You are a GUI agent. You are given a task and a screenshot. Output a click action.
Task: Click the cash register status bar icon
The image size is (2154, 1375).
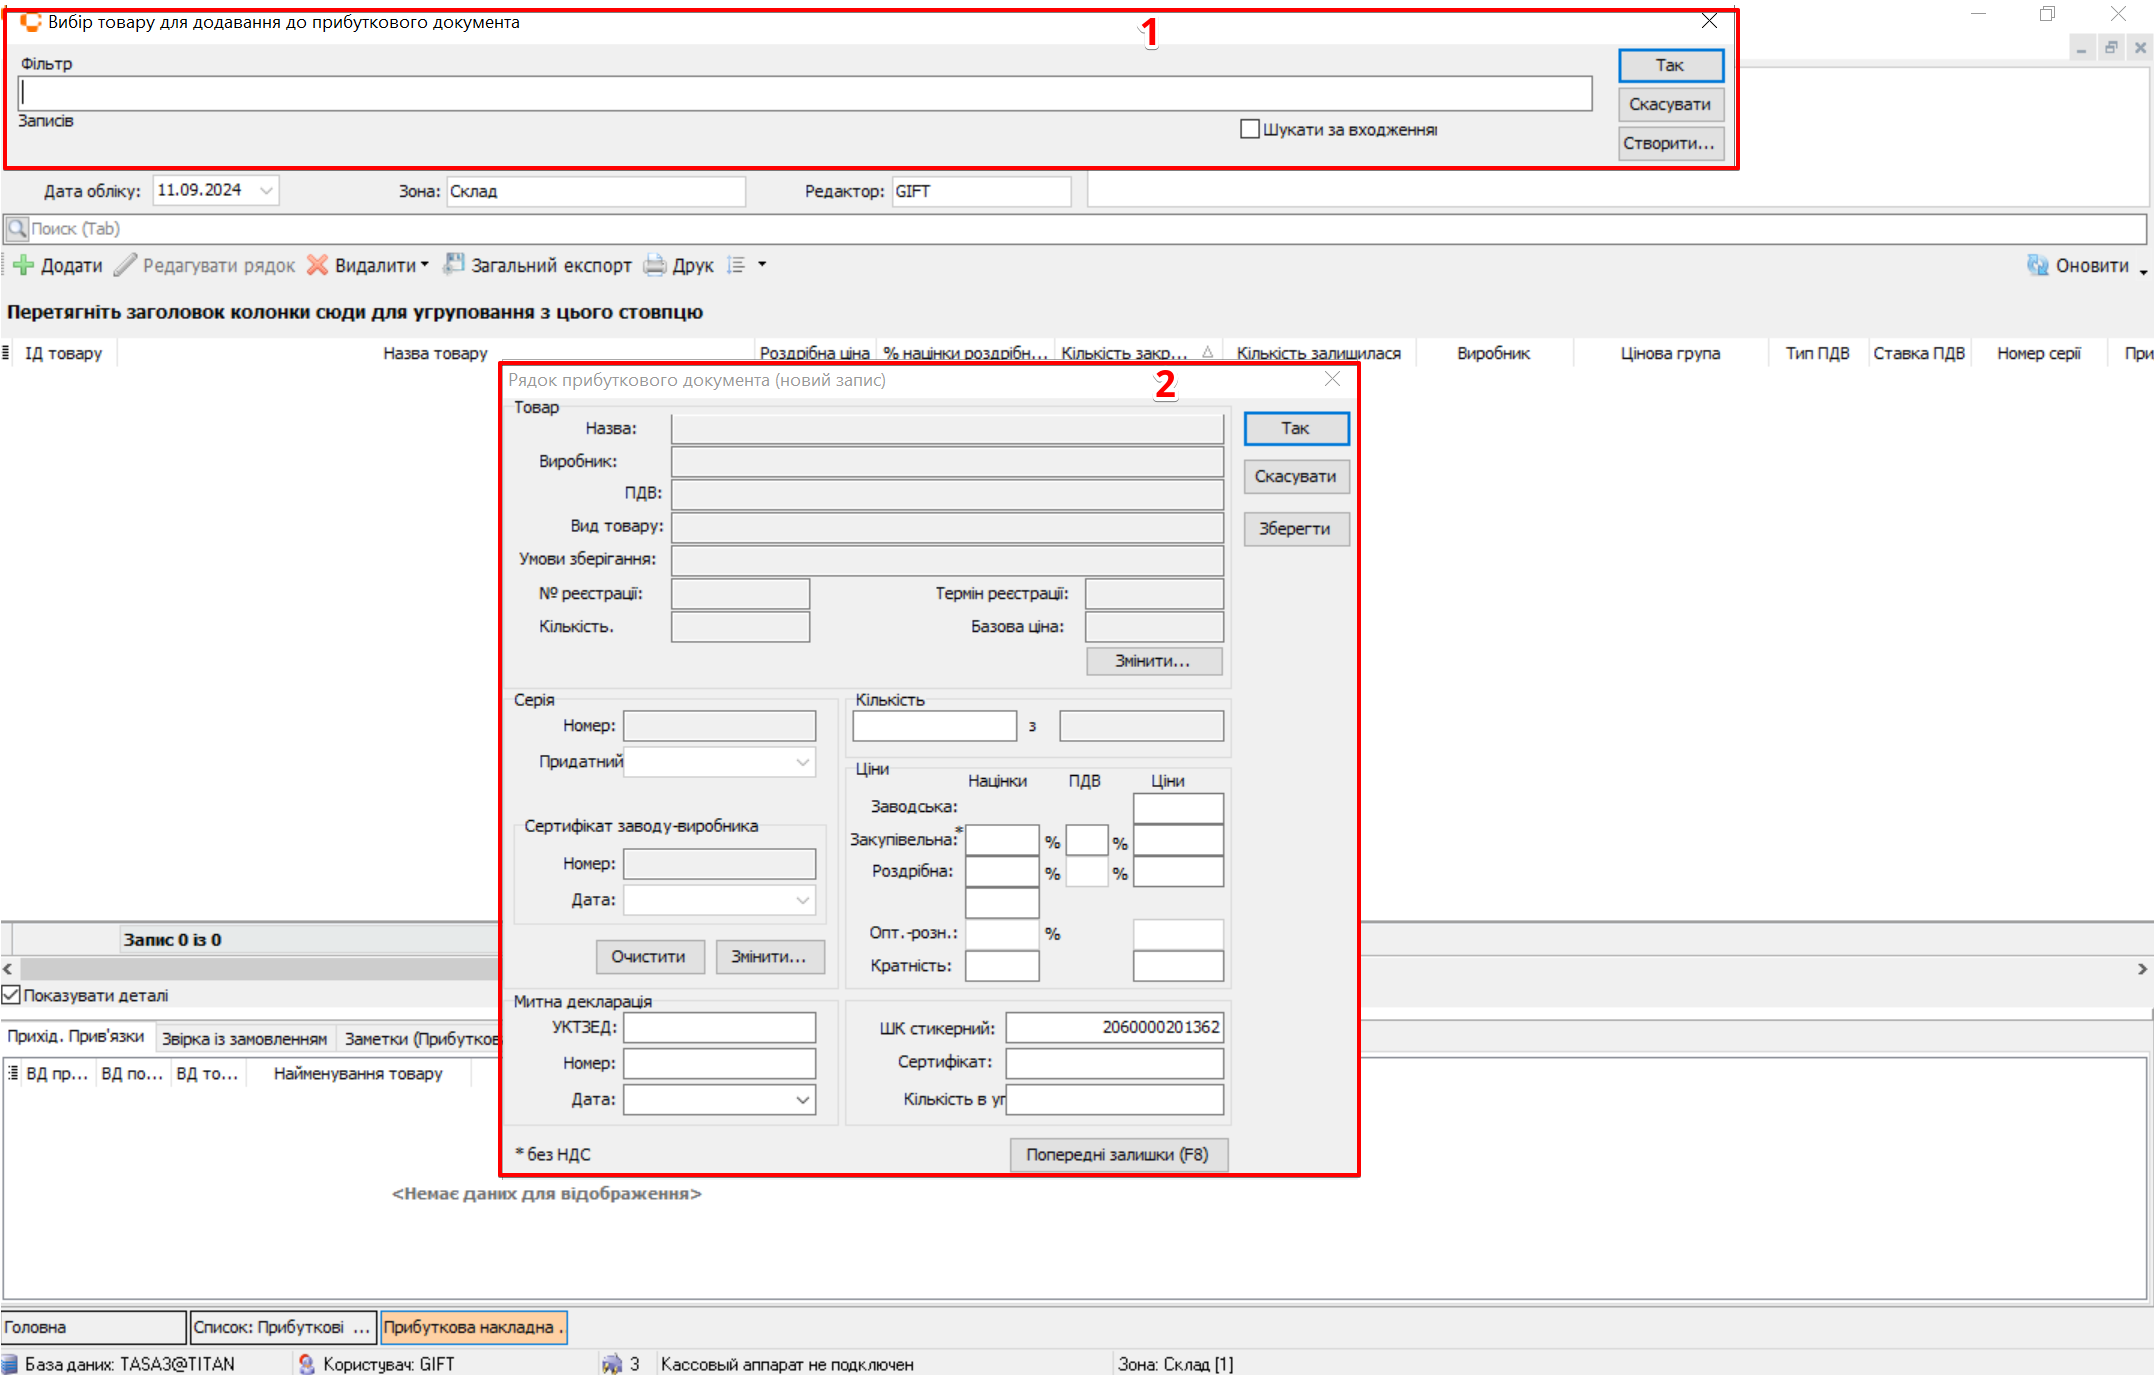(x=611, y=1364)
